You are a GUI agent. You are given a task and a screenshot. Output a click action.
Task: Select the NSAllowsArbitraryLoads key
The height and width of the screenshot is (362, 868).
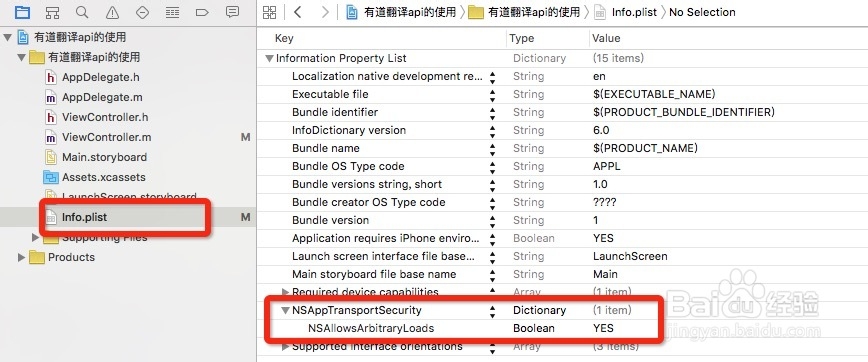point(371,328)
